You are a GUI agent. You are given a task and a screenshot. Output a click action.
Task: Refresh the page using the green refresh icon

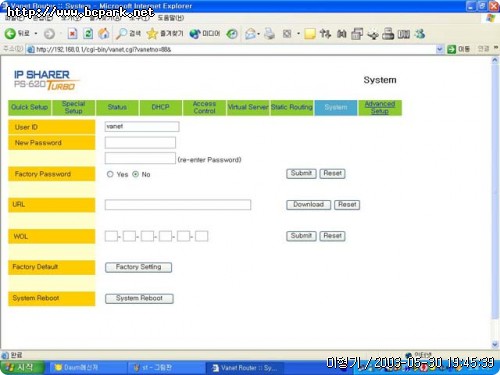pos(88,33)
